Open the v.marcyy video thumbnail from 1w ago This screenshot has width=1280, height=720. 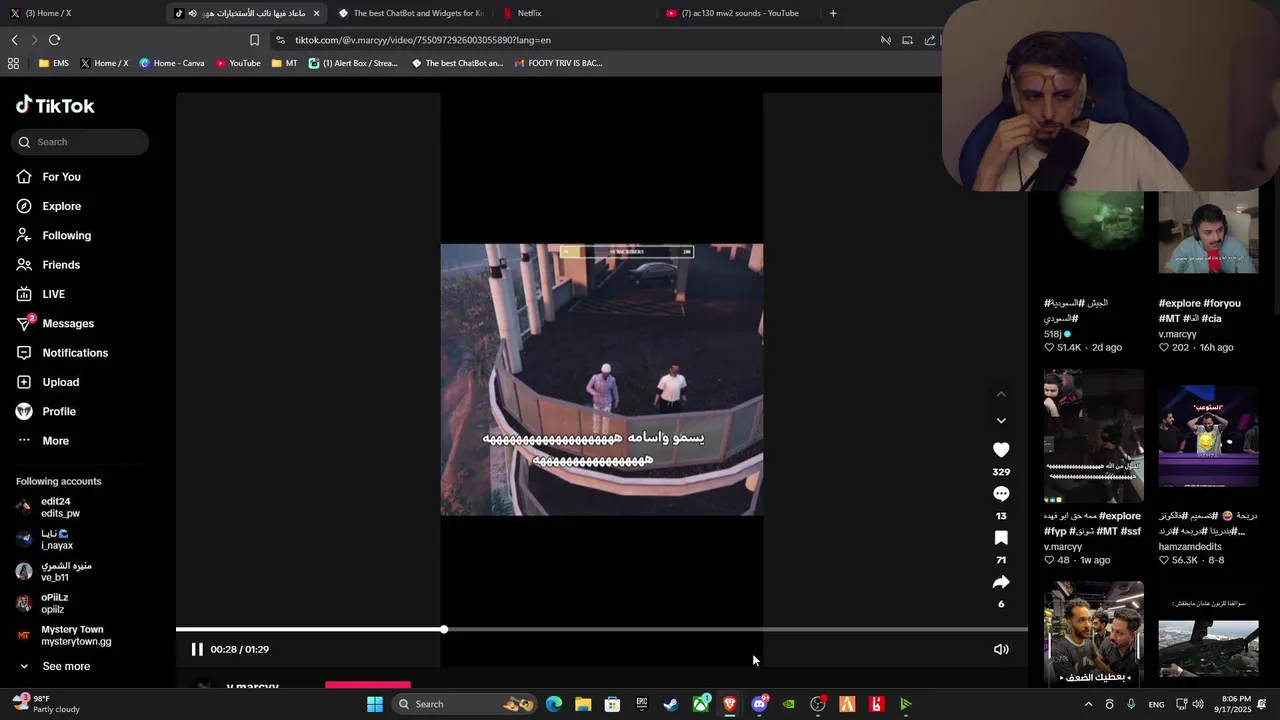1094,436
